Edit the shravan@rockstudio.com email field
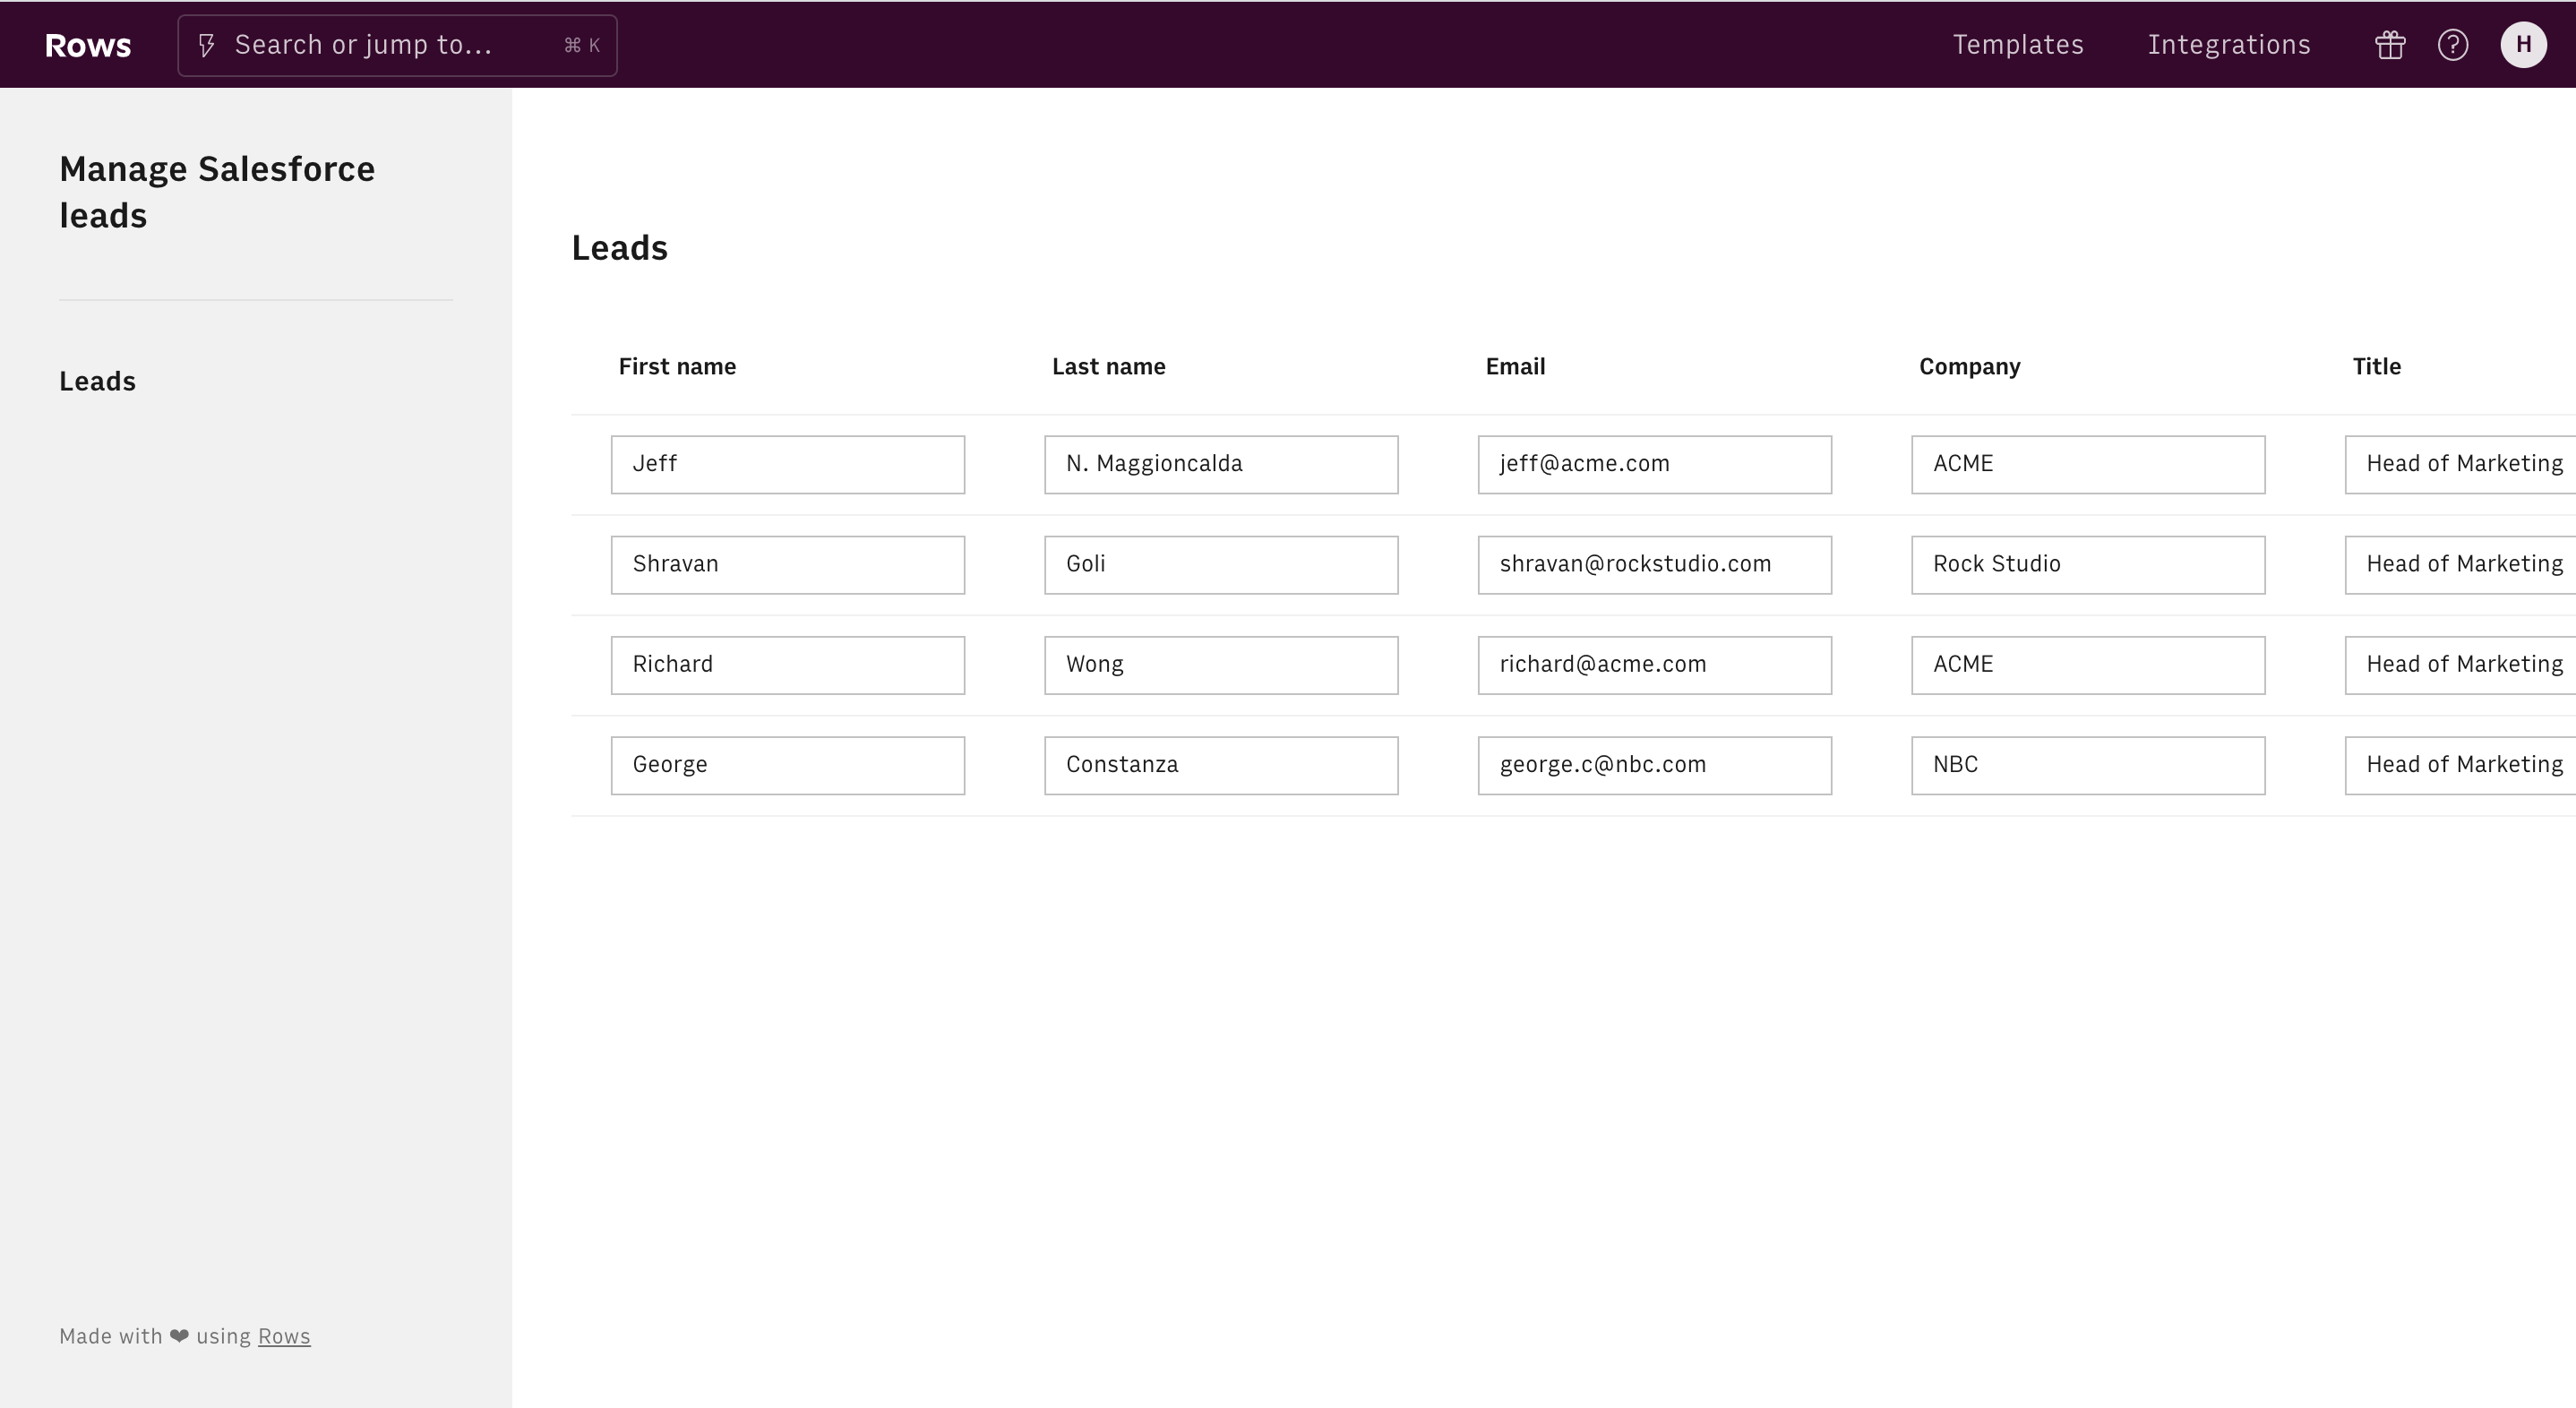The width and height of the screenshot is (2576, 1408). pyautogui.click(x=1655, y=565)
